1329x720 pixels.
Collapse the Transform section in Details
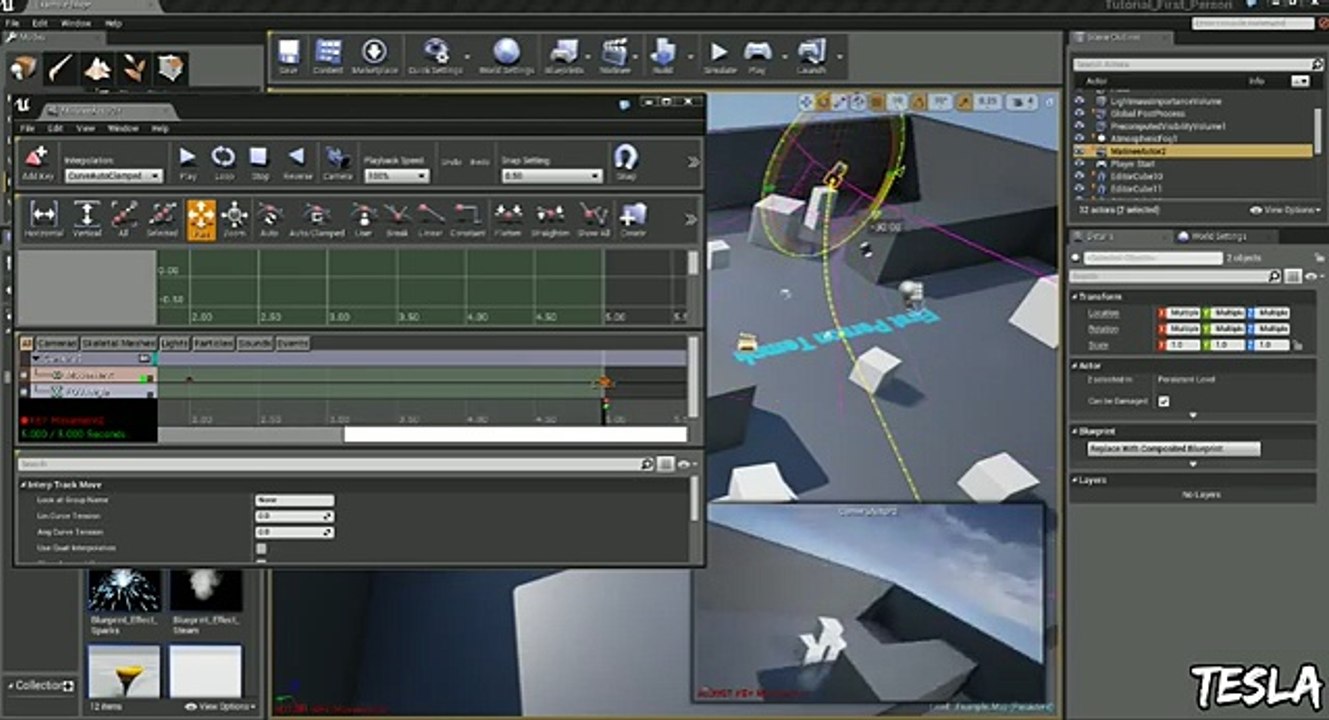tap(1074, 297)
